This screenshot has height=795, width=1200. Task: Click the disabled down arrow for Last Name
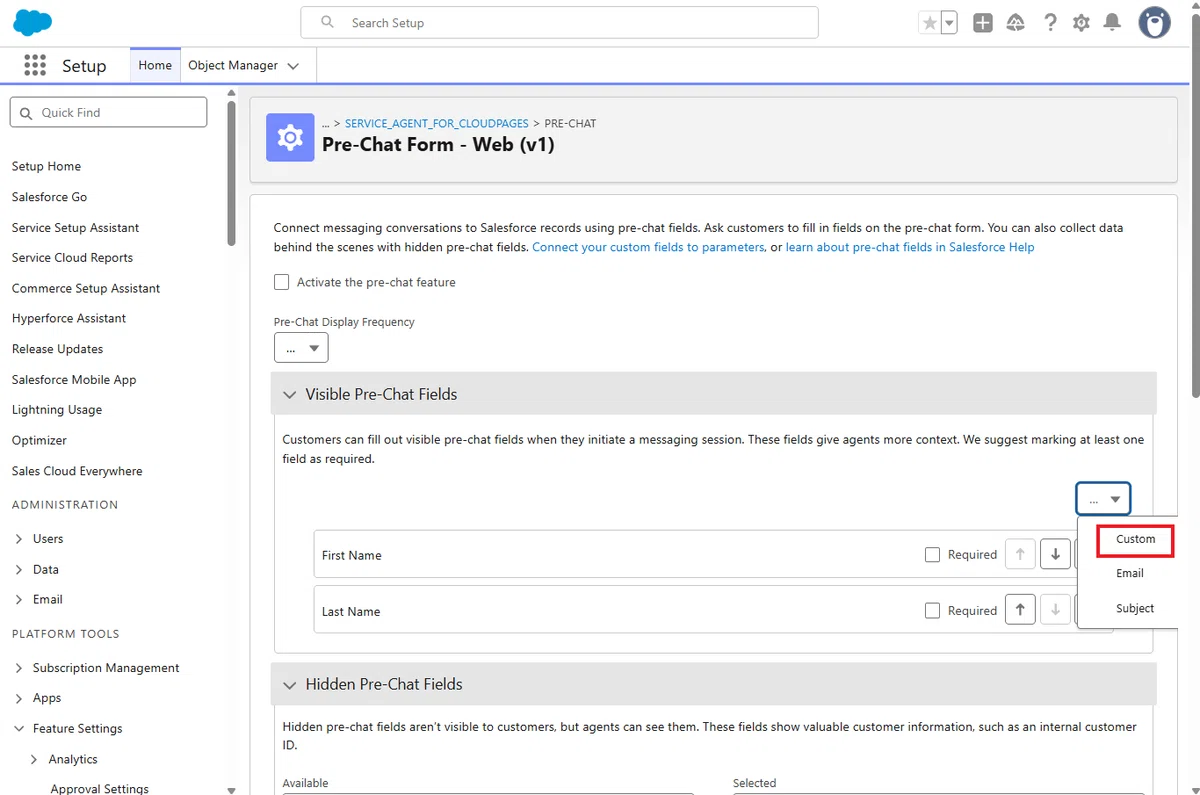point(1055,610)
